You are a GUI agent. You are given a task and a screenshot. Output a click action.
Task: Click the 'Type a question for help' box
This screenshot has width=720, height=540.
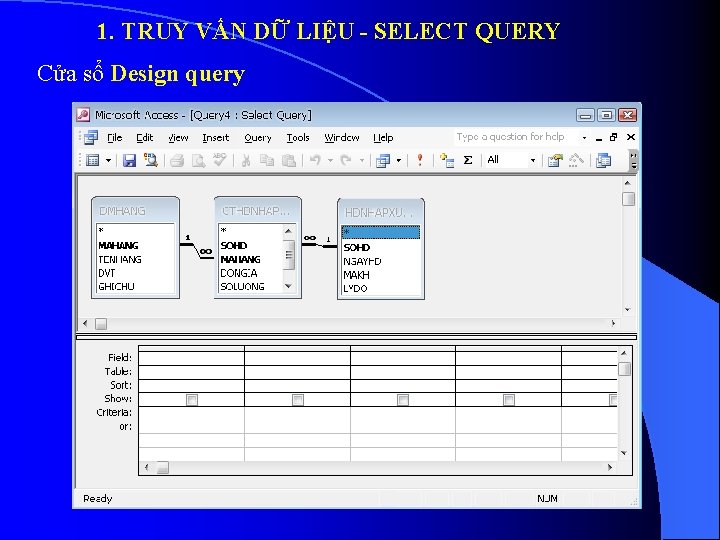516,137
